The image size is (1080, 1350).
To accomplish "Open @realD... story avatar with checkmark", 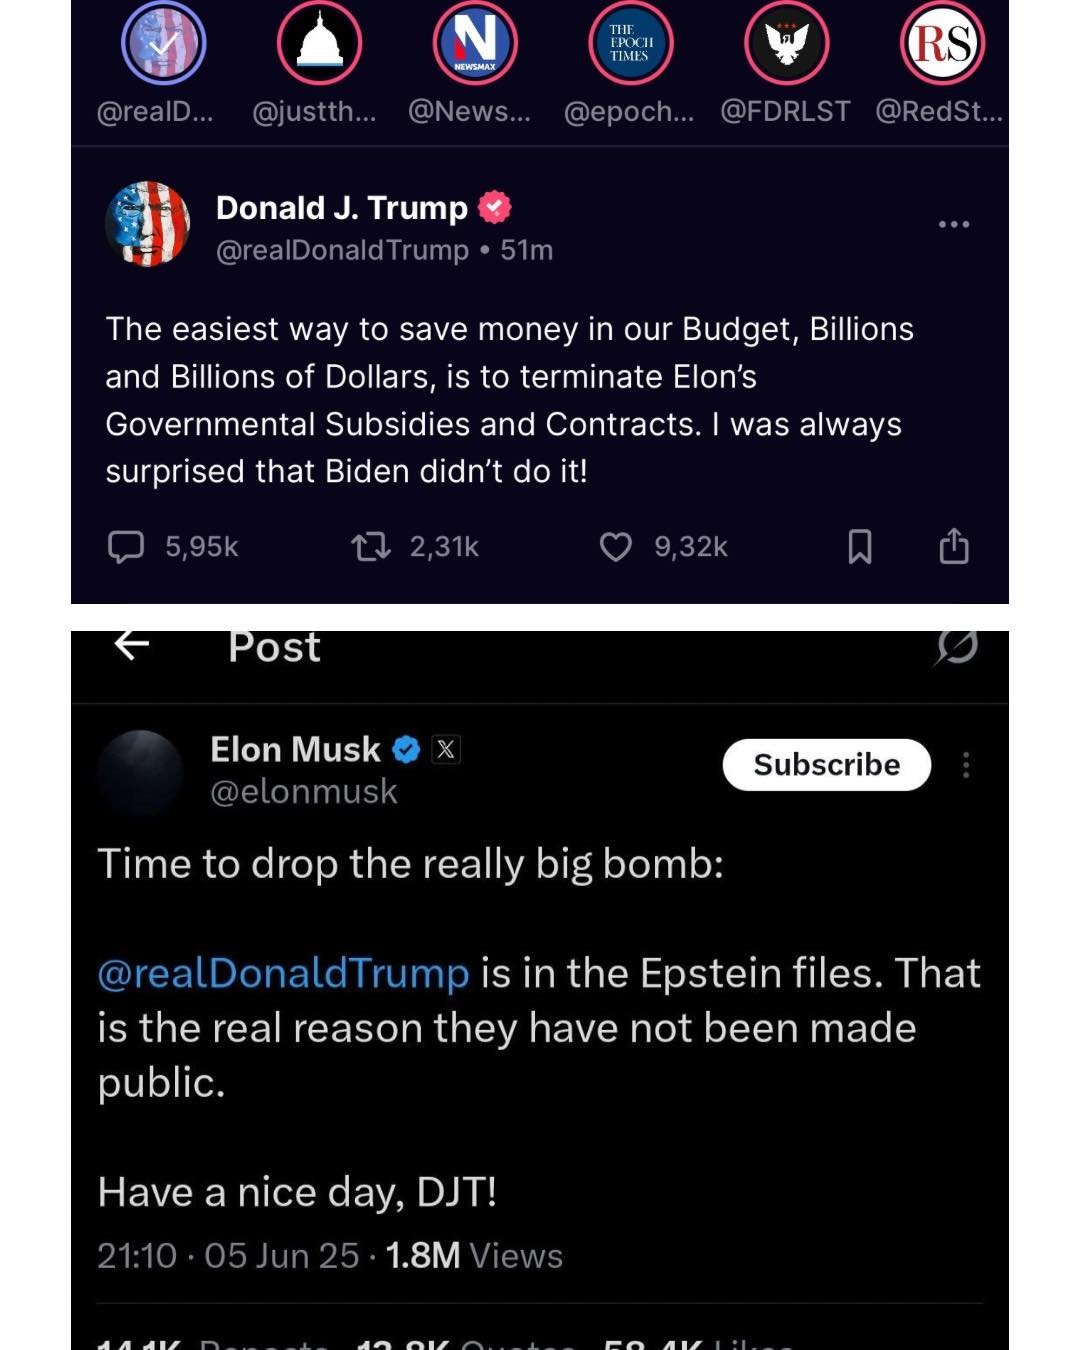I will 164,43.
